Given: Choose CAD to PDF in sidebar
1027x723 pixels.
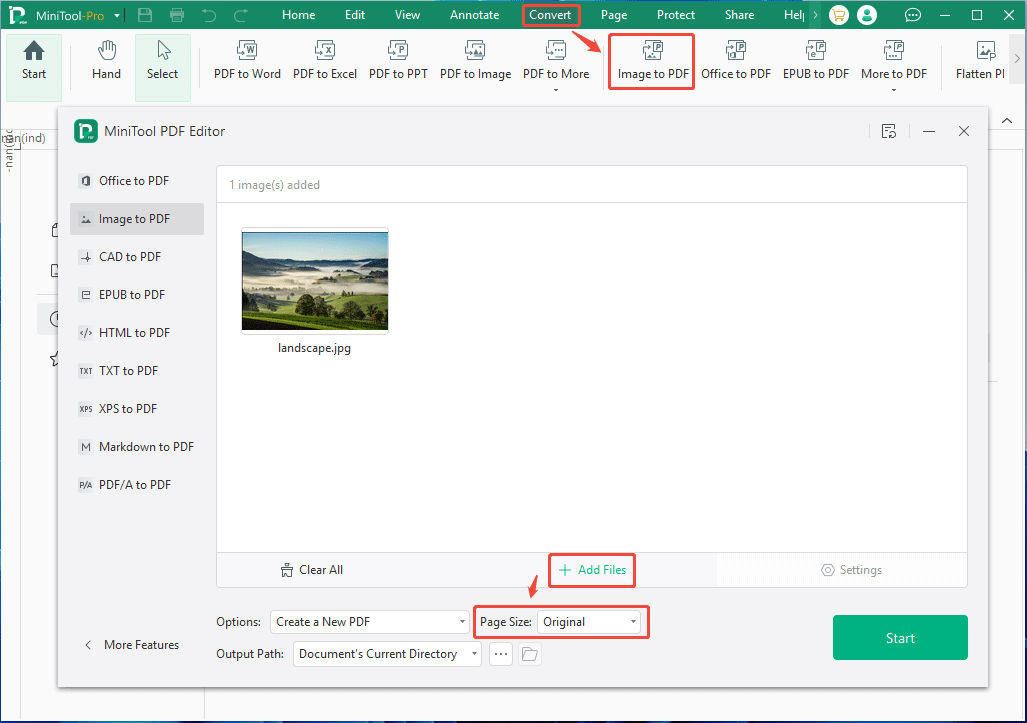Looking at the screenshot, I should click(137, 257).
